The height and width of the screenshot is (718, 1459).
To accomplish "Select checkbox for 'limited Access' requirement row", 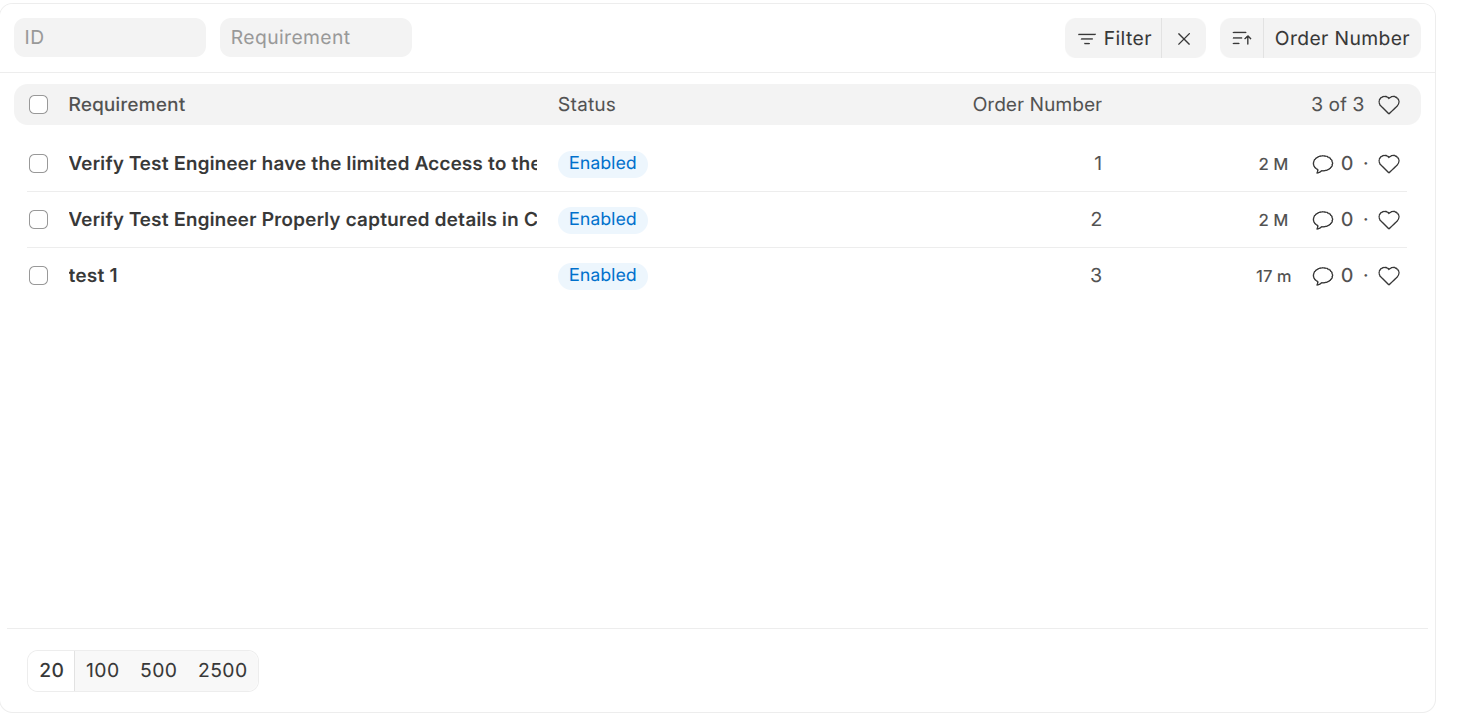I will [39, 164].
